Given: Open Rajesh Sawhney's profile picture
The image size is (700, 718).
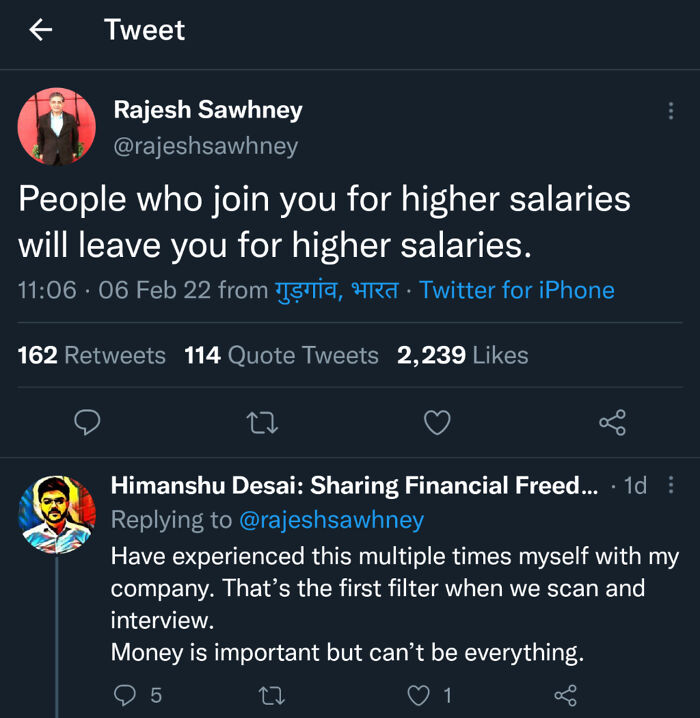Looking at the screenshot, I should [57, 126].
